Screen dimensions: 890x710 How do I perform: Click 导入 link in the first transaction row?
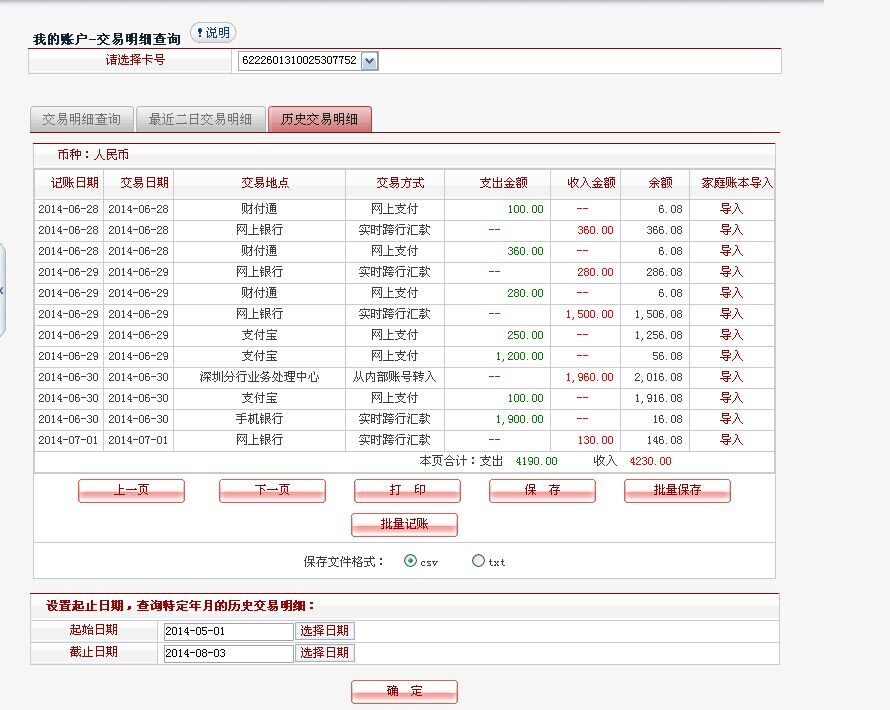coord(731,209)
